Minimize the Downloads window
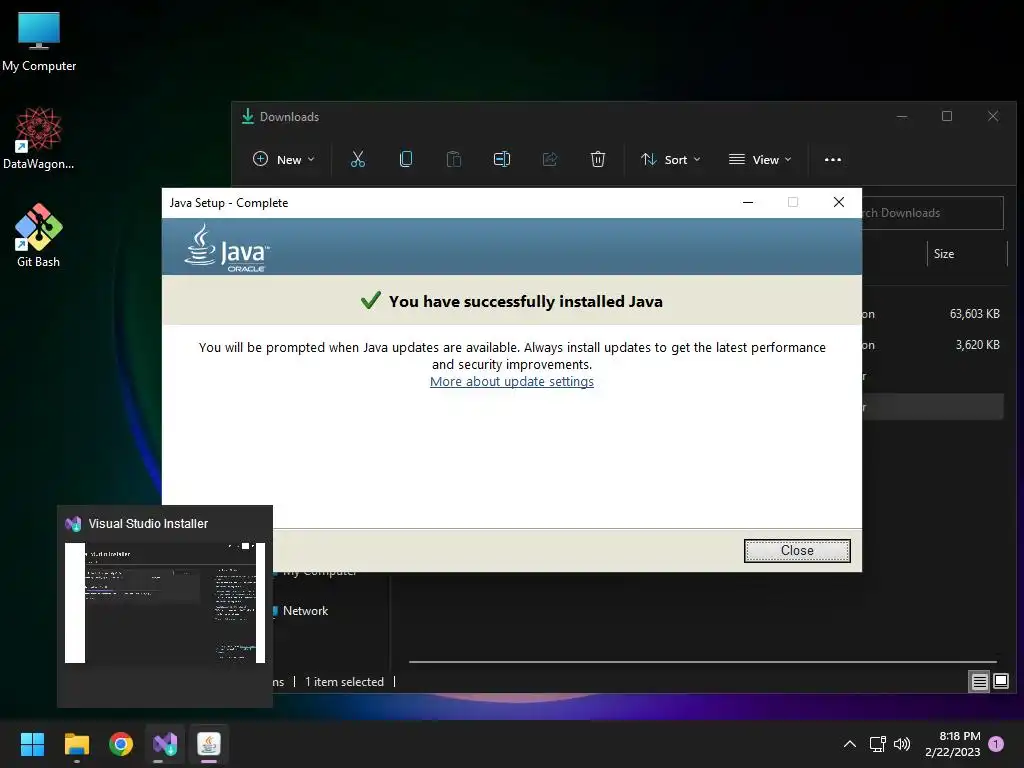1024x768 pixels. click(902, 116)
